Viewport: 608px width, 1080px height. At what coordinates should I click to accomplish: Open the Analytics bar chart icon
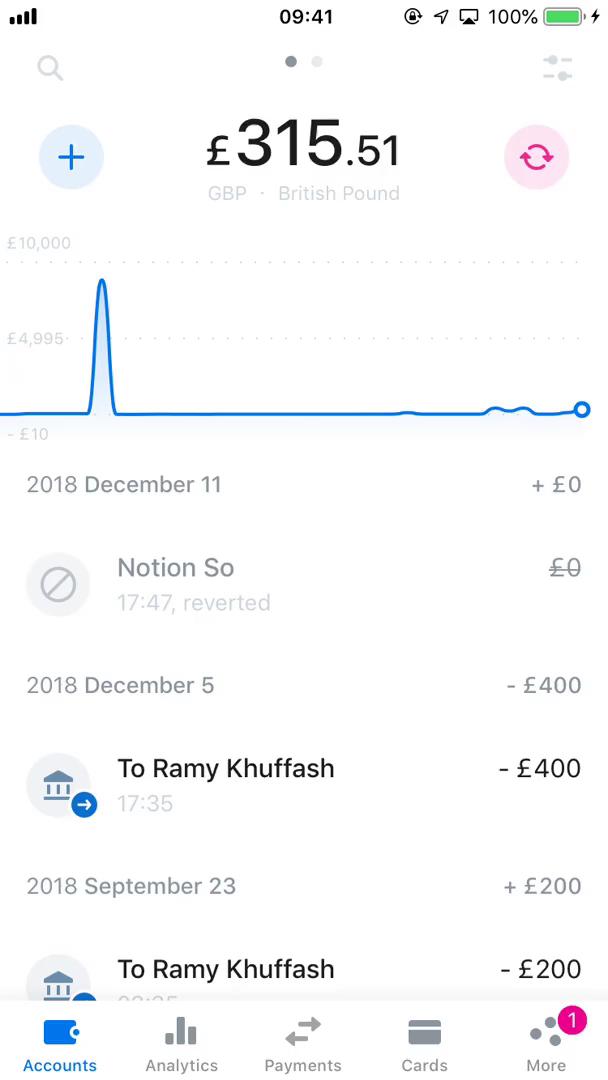(181, 1030)
